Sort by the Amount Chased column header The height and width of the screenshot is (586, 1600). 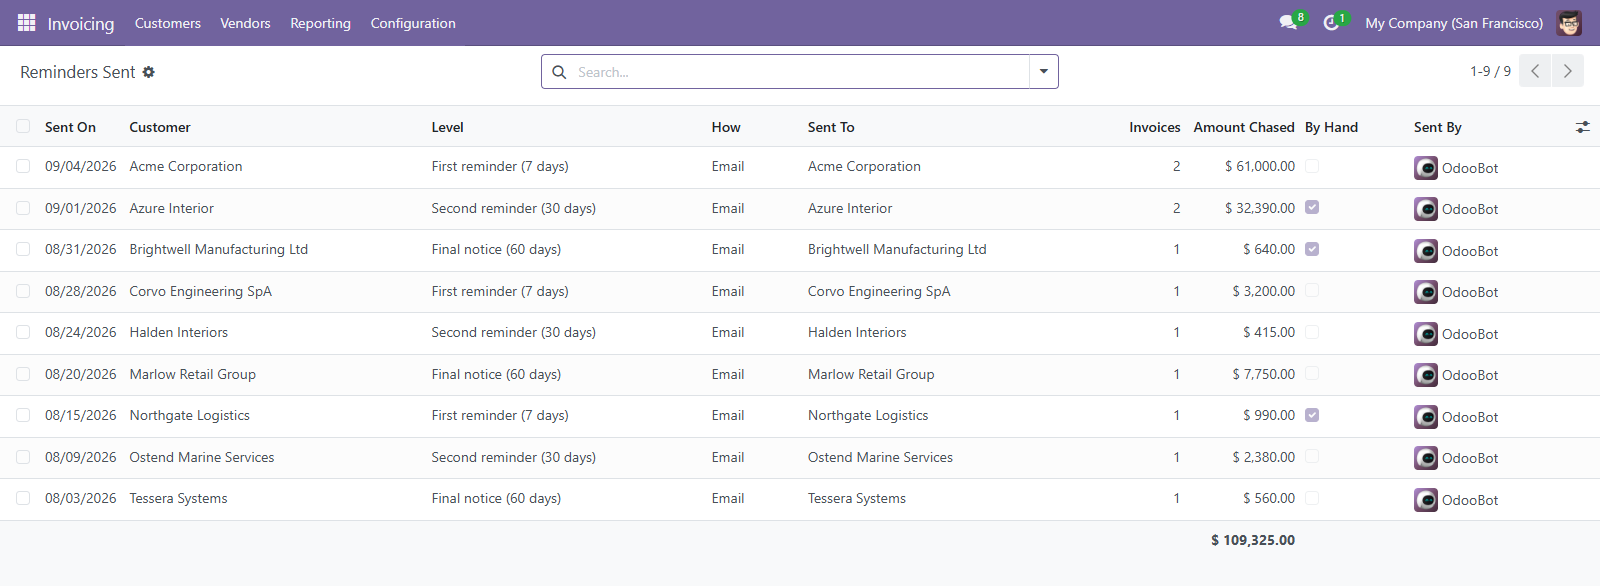(1244, 127)
